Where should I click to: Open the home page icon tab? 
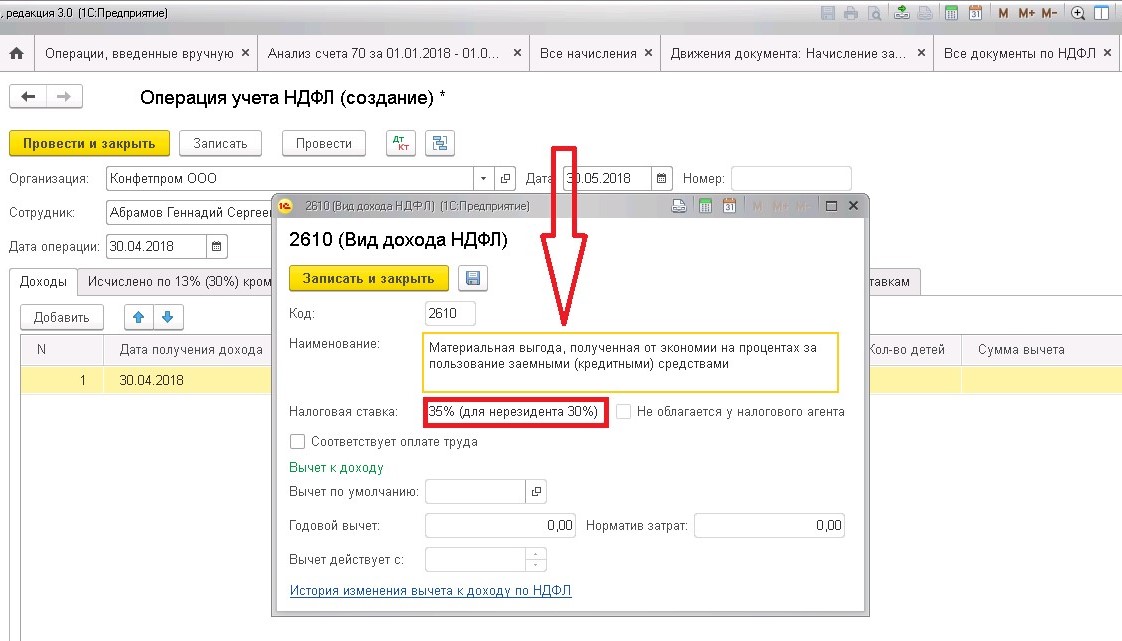click(x=16, y=54)
